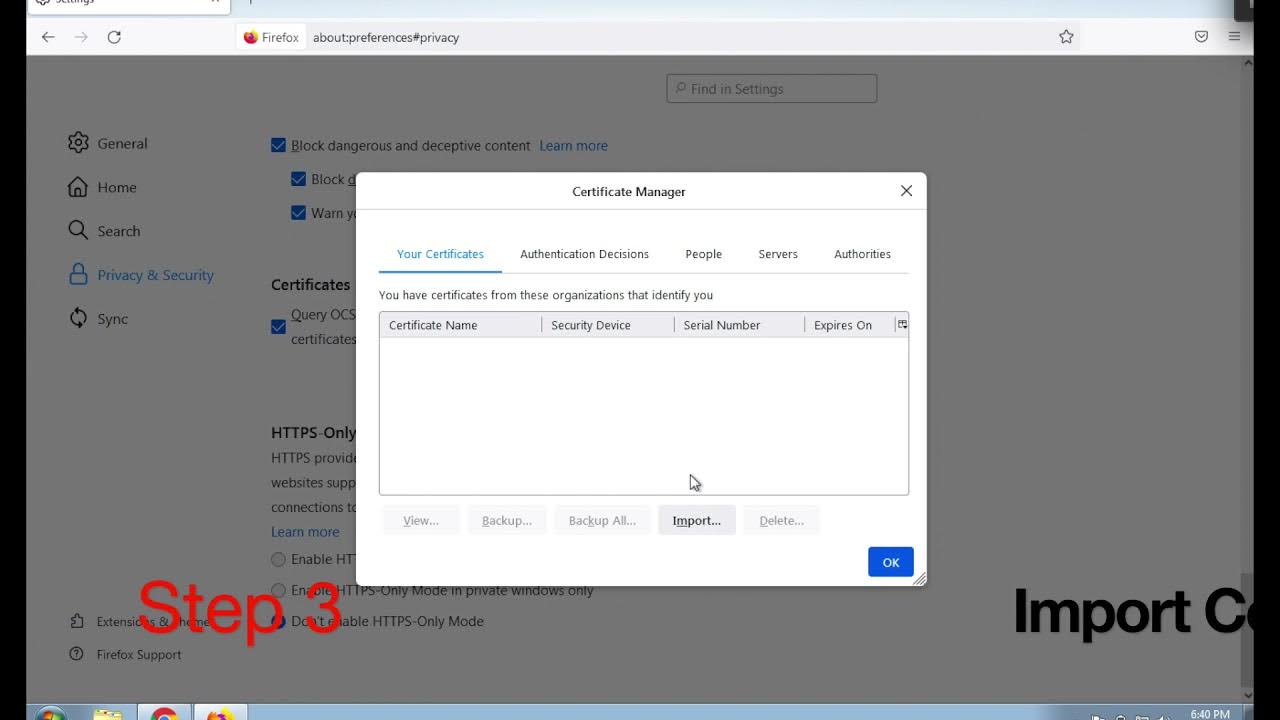Open the Save to Pocket icon
Image resolution: width=1280 pixels, height=720 pixels.
pyautogui.click(x=1201, y=37)
